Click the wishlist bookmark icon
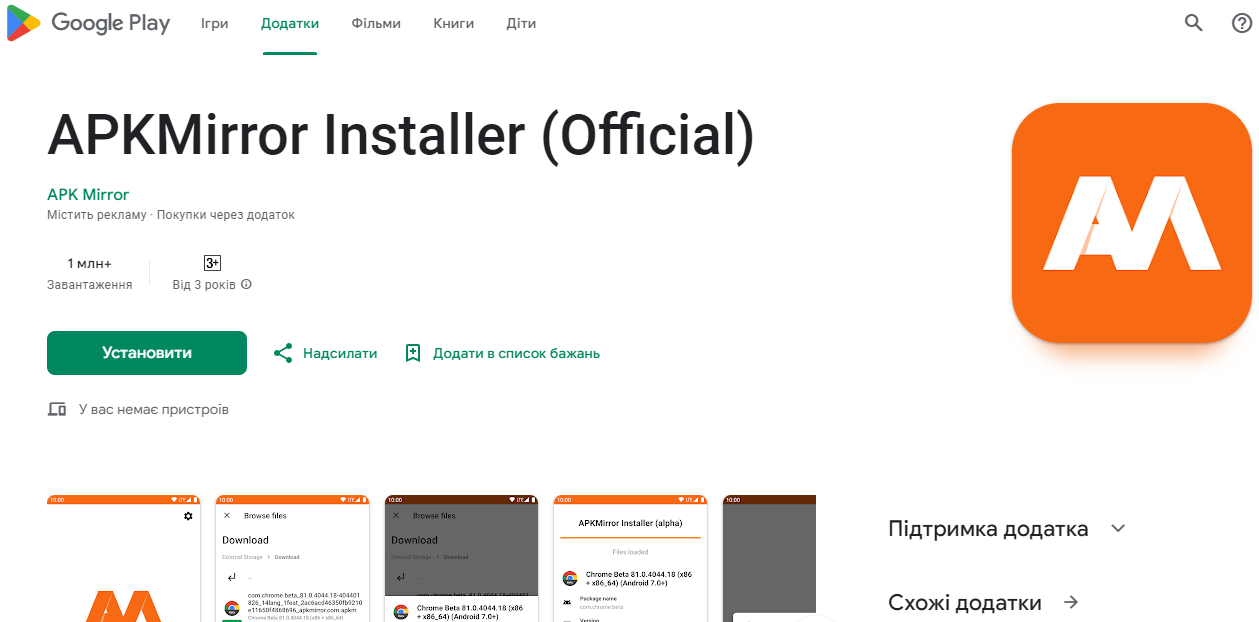This screenshot has width=1259, height=622. 413,353
